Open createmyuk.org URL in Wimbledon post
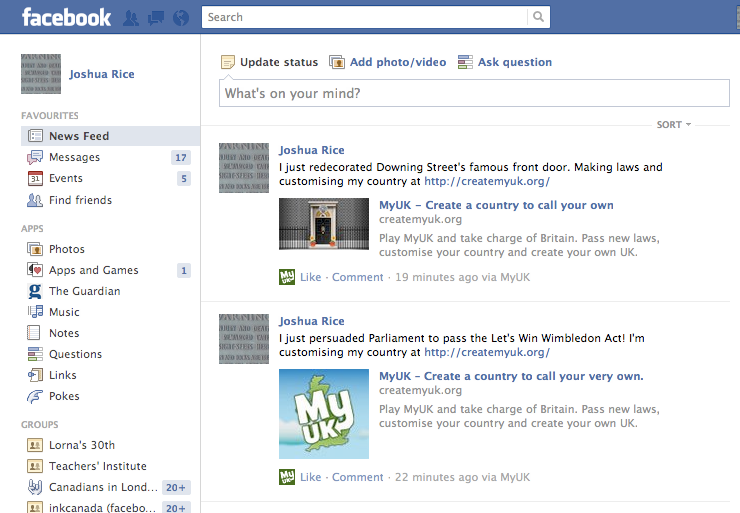740x513 pixels. [487, 352]
